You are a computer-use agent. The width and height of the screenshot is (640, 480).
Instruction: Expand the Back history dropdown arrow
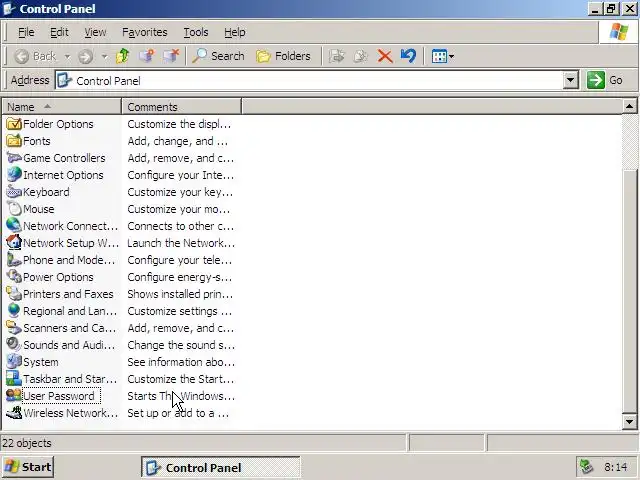coord(67,56)
